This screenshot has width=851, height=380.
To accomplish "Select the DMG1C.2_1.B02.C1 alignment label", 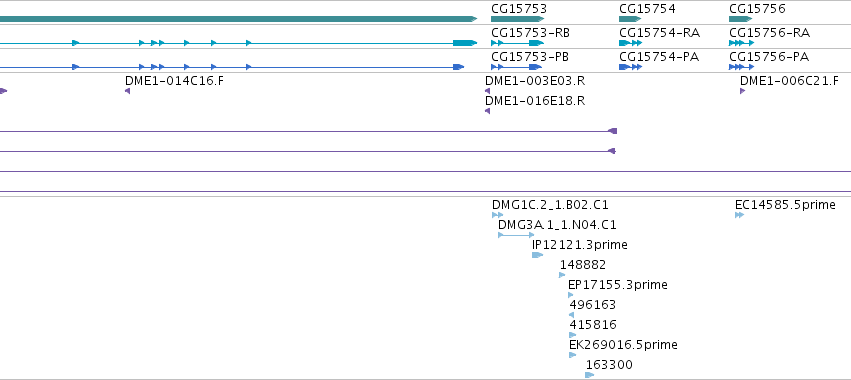I will click(550, 205).
